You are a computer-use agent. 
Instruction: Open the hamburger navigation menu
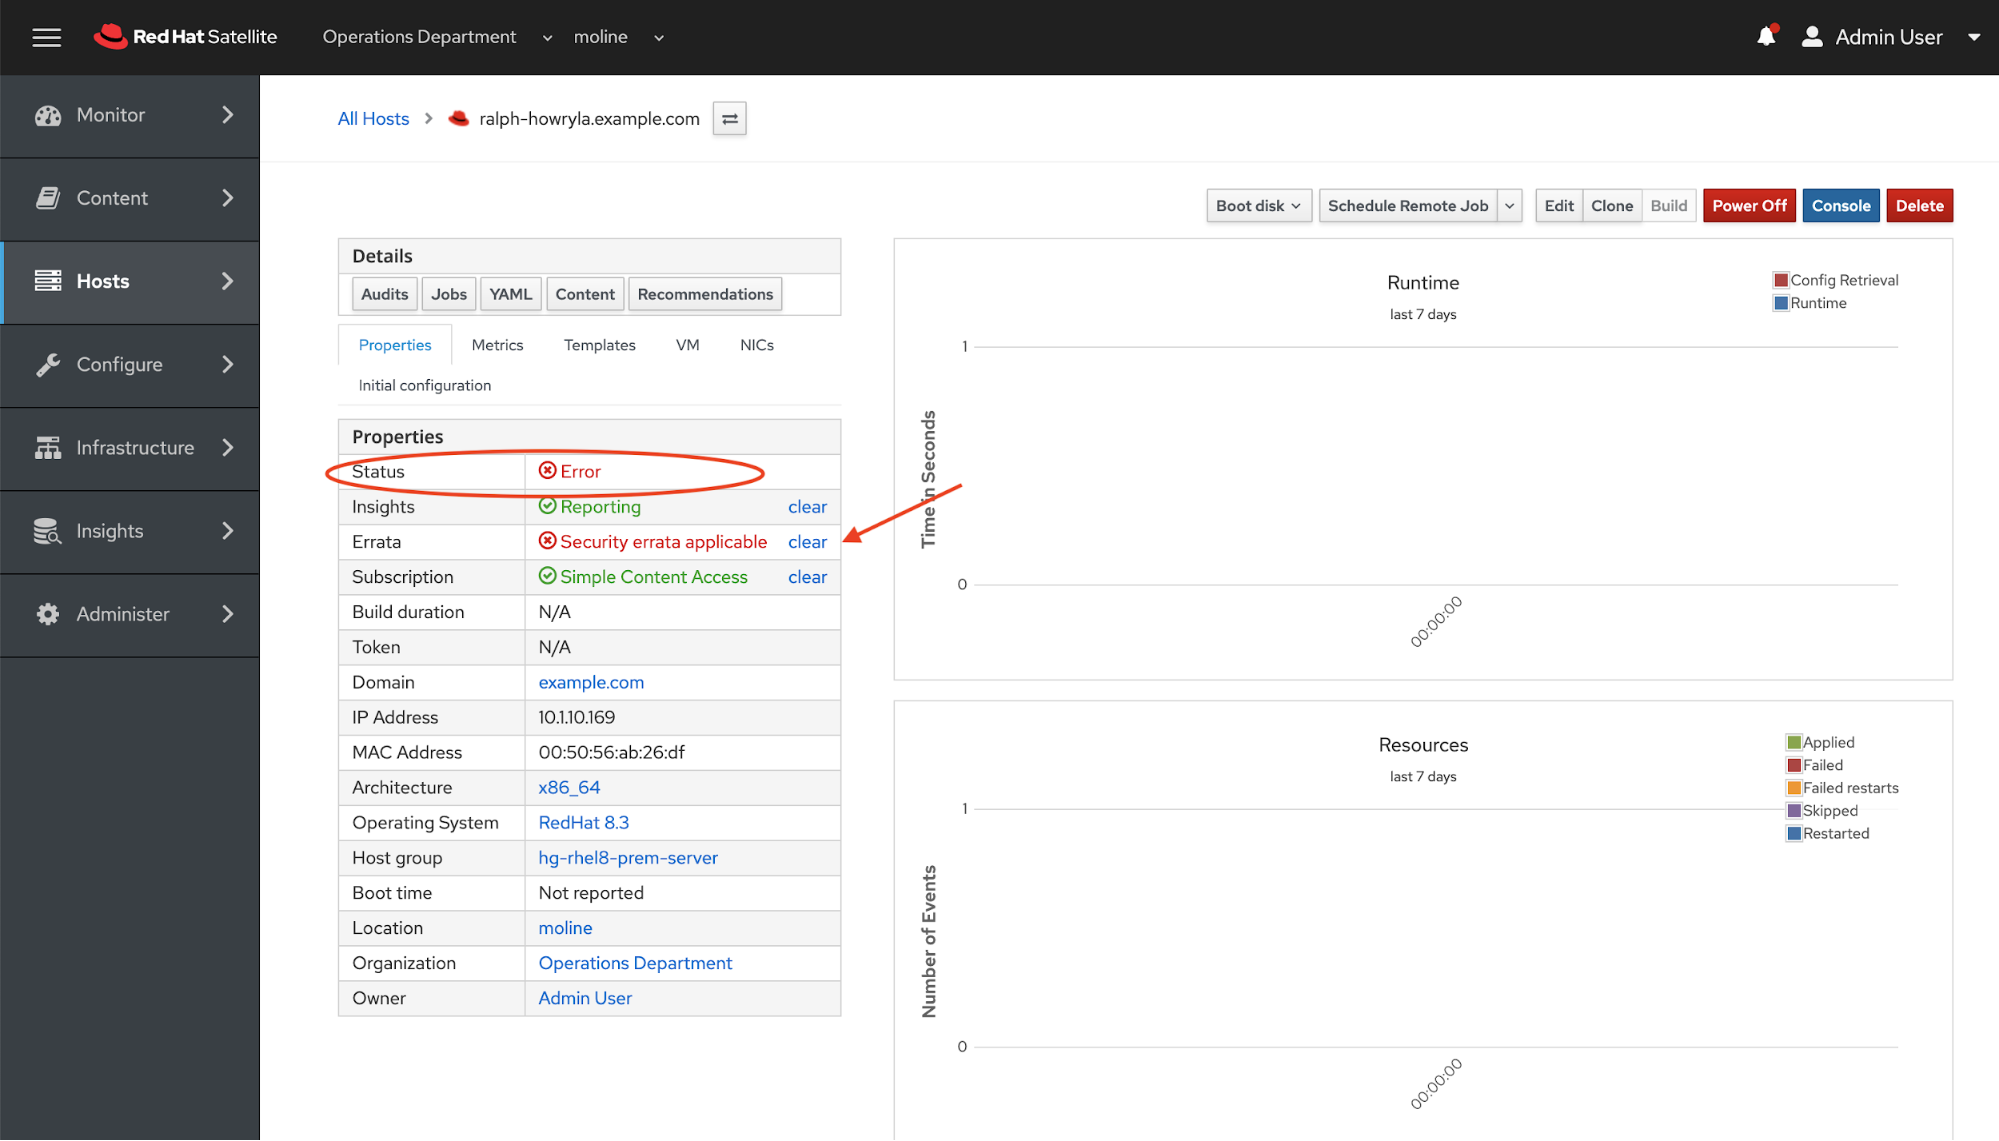(46, 36)
